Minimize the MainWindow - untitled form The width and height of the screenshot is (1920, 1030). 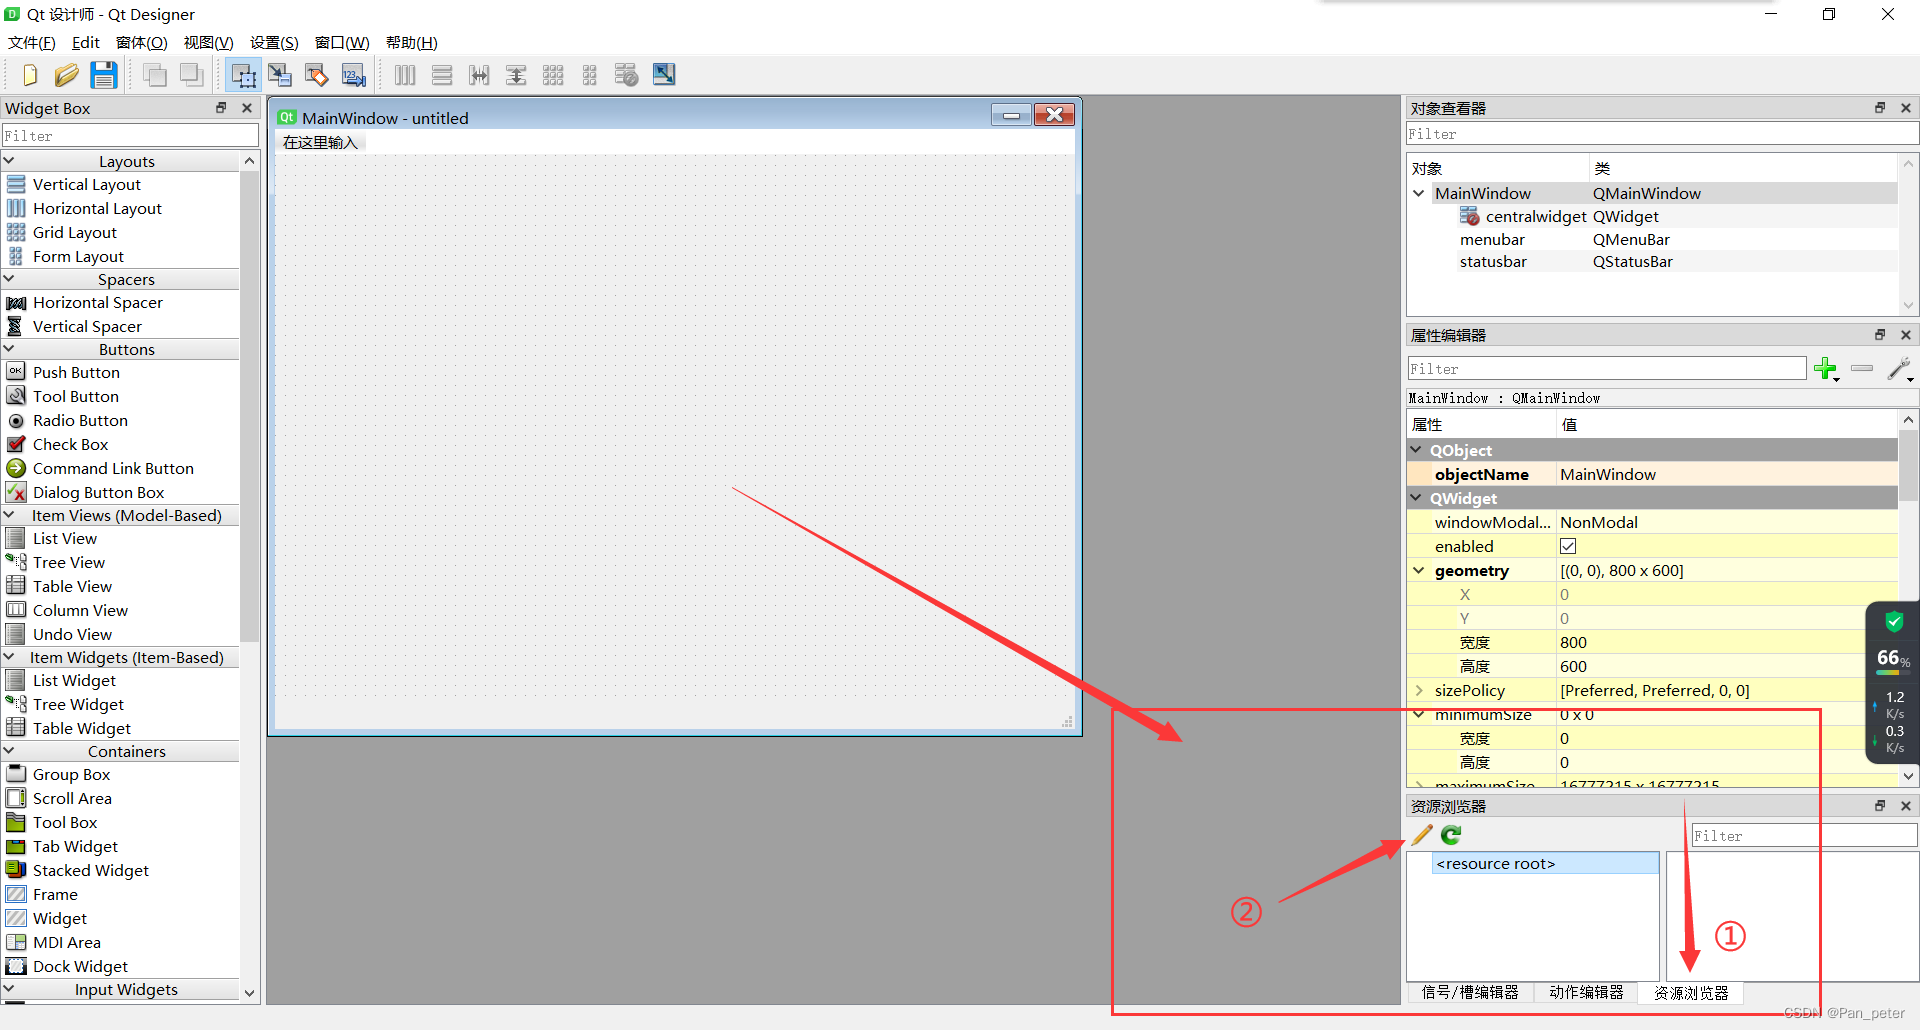(x=1011, y=115)
